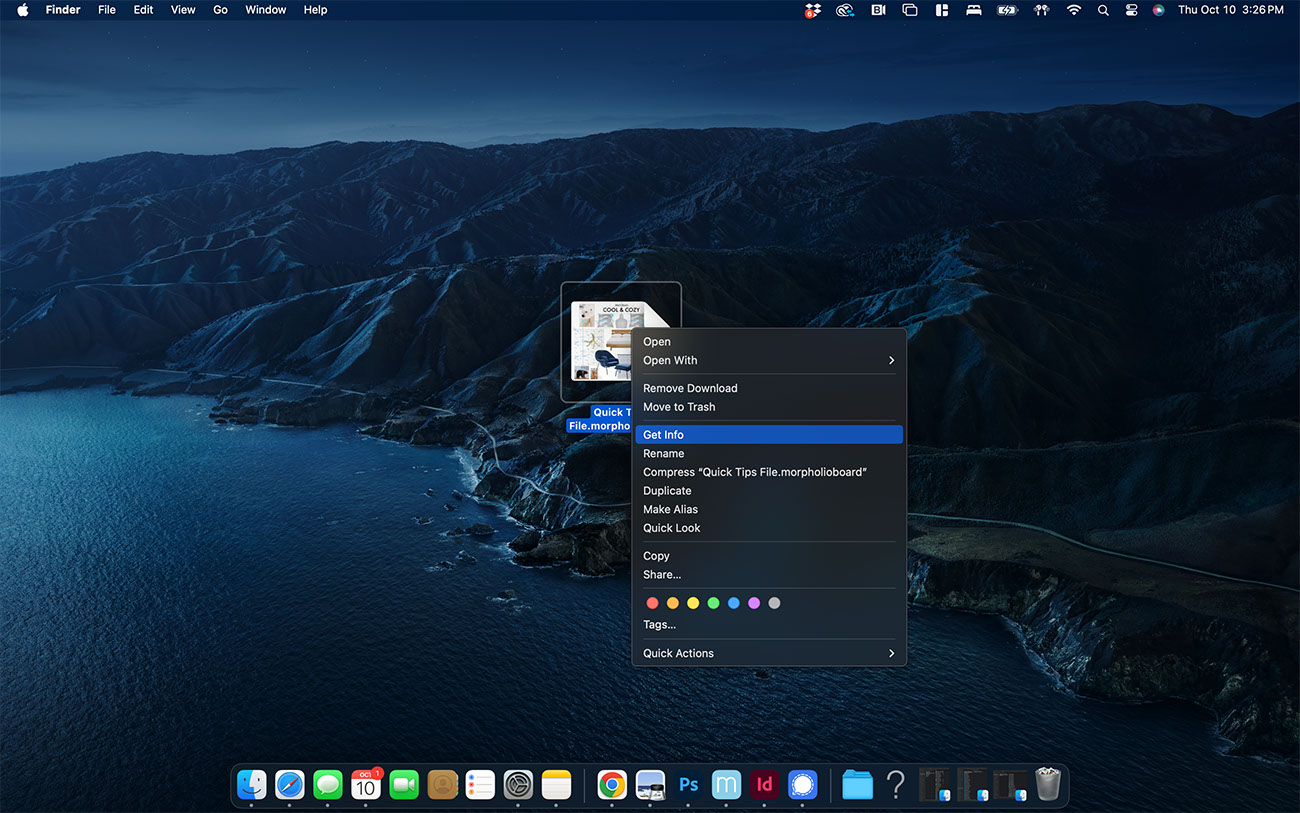This screenshot has width=1300, height=813.
Task: Click the Dropbox menu bar icon
Action: pos(812,10)
